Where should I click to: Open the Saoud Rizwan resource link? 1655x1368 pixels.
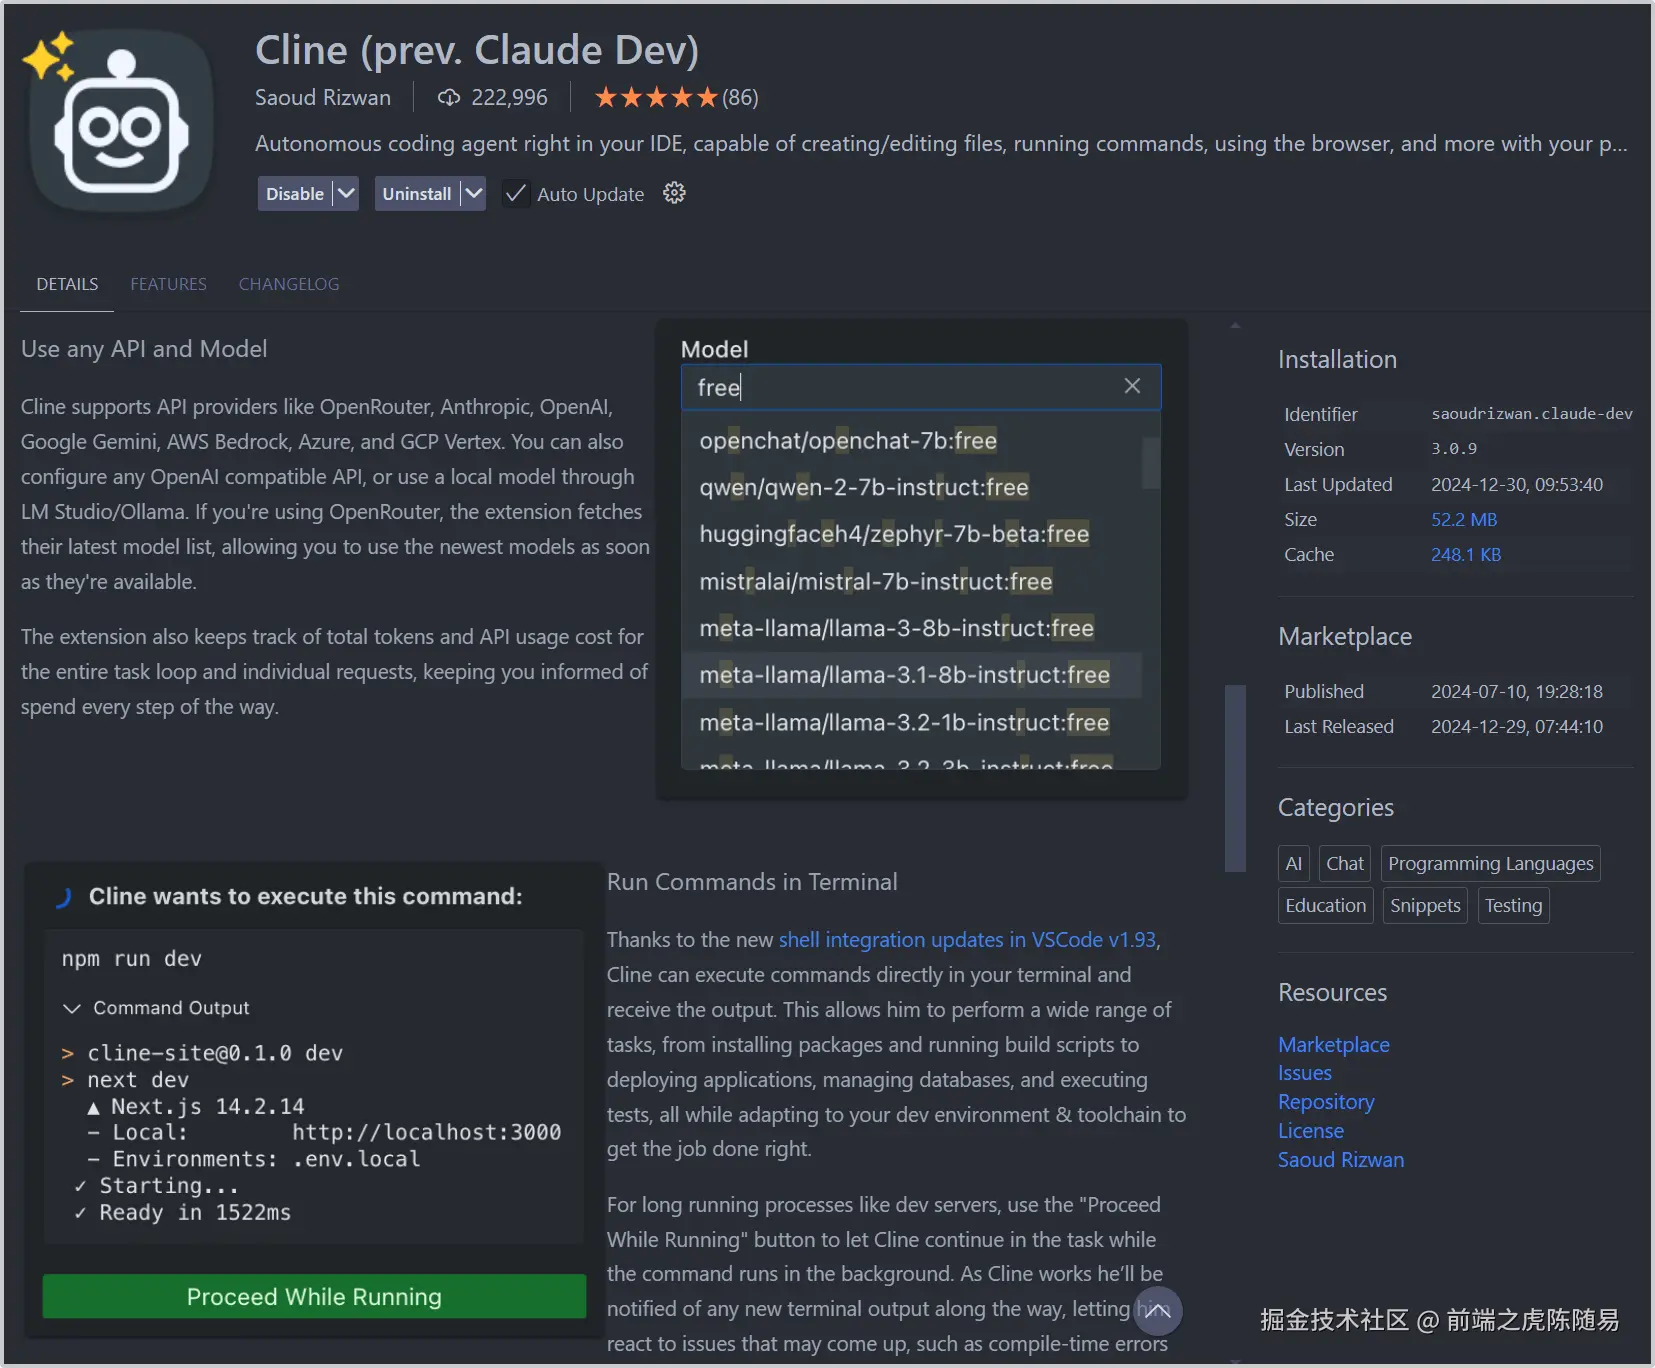(x=1341, y=1159)
